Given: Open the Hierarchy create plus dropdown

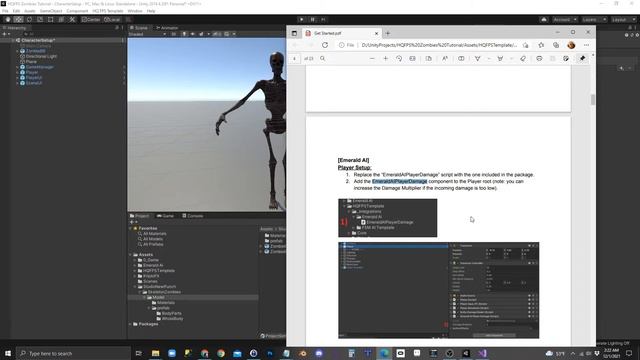Looking at the screenshot, I should click(6, 34).
